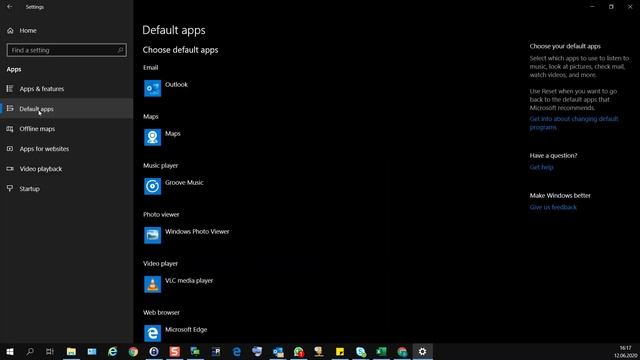Viewport: 640px width, 360px height.
Task: Click the Get help link
Action: [x=541, y=167]
